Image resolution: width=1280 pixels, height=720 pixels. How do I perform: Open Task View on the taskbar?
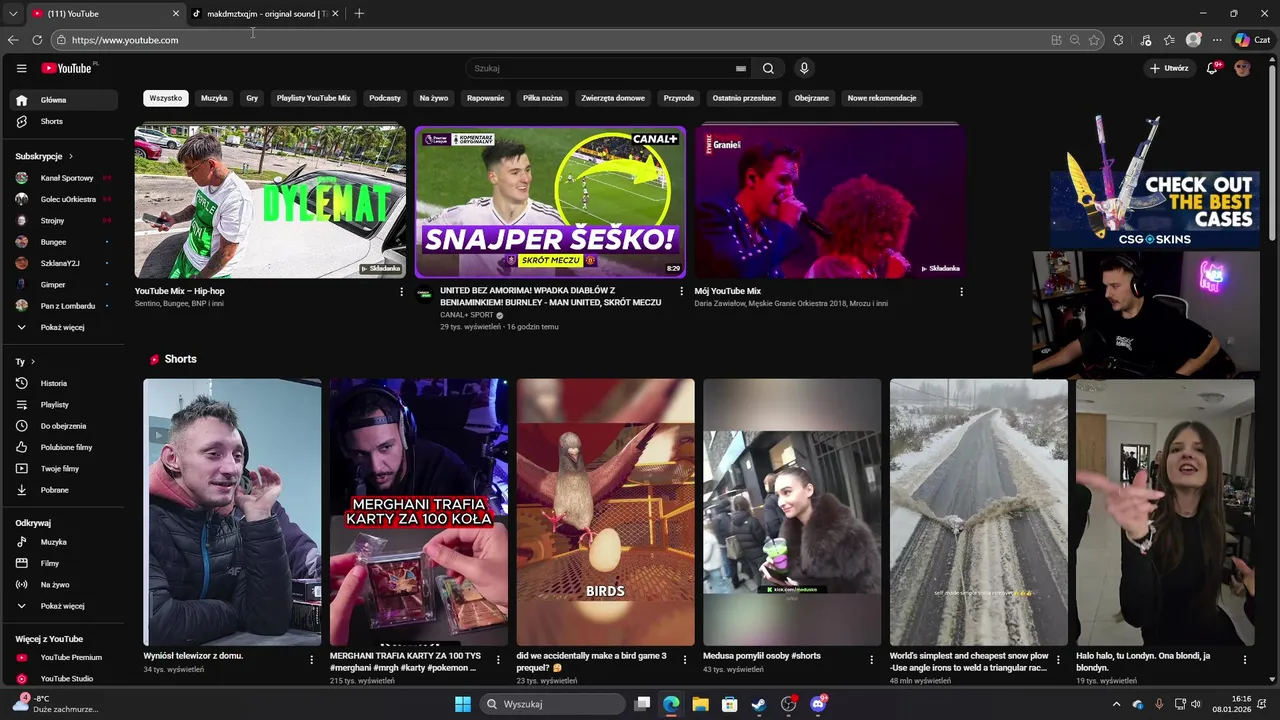pyautogui.click(x=642, y=704)
